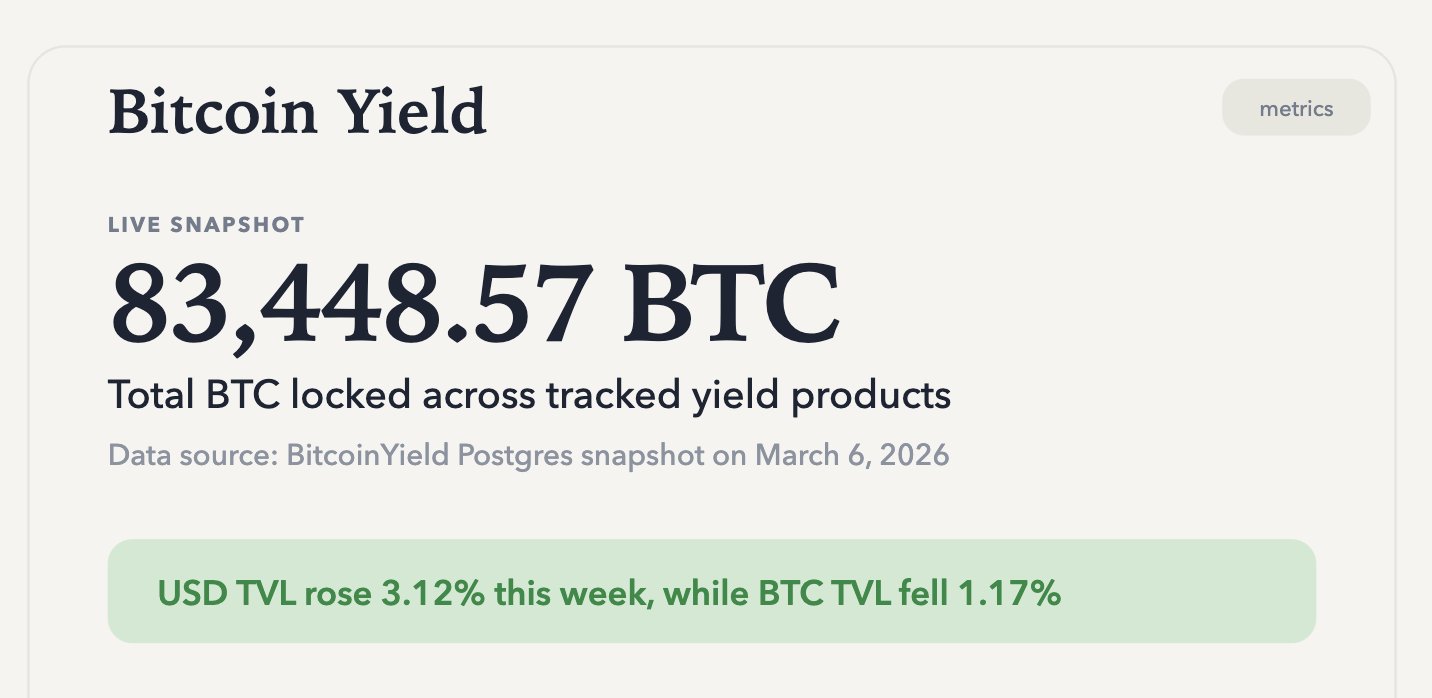The height and width of the screenshot is (698, 1432).
Task: Click the Bitcoin Yield page heading
Action: [x=297, y=112]
